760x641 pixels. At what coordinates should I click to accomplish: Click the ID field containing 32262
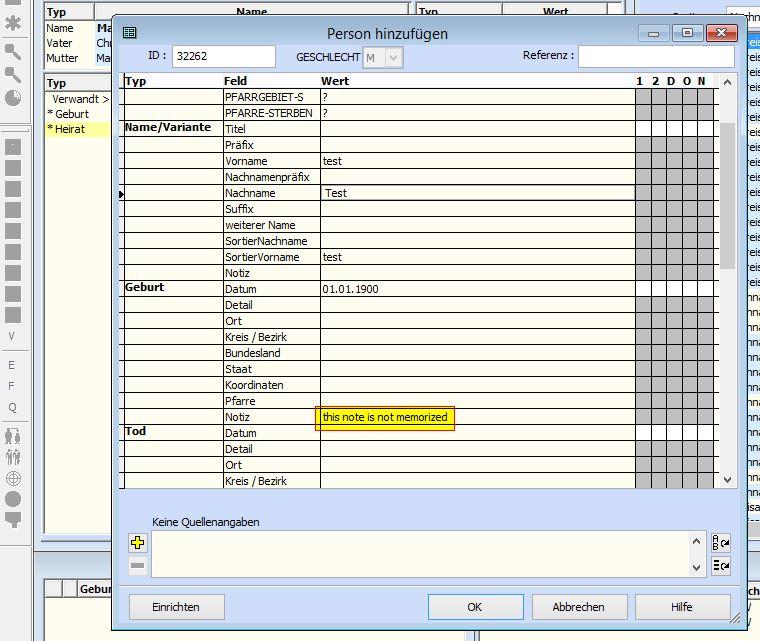point(224,56)
